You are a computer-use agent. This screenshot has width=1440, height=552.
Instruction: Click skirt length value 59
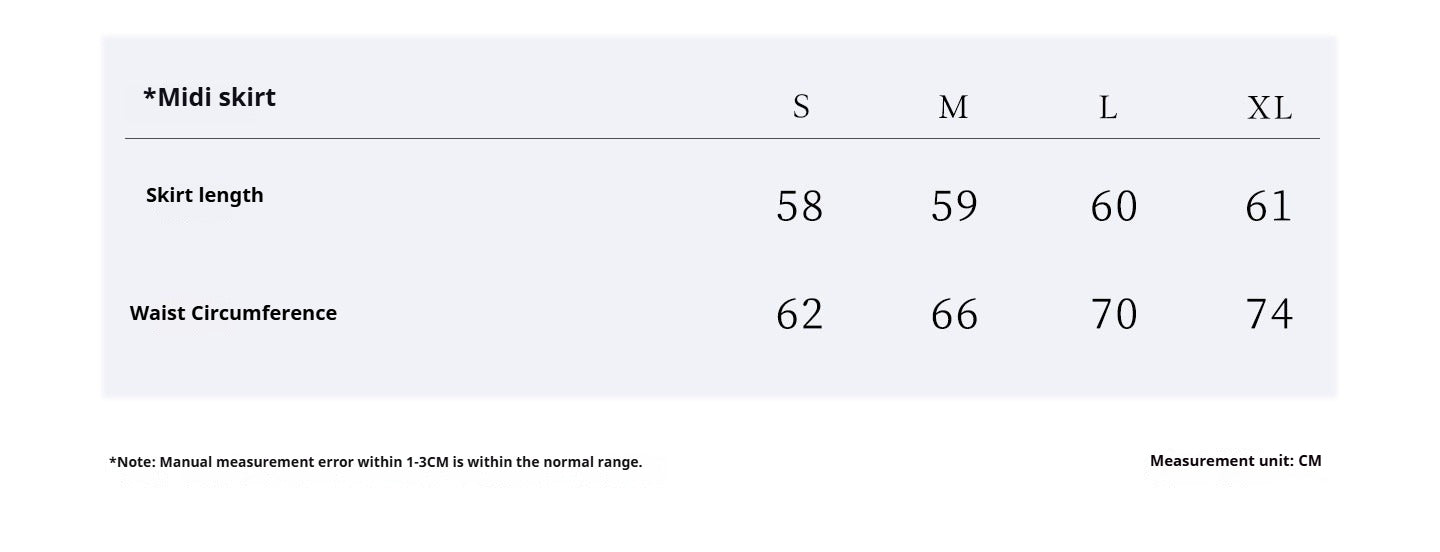click(954, 206)
